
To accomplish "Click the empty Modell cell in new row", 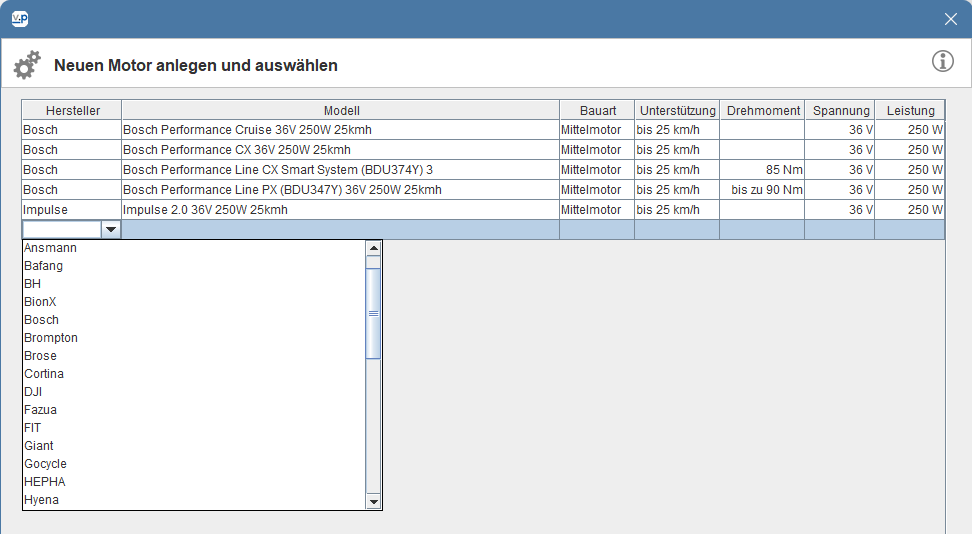I will pyautogui.click(x=340, y=229).
